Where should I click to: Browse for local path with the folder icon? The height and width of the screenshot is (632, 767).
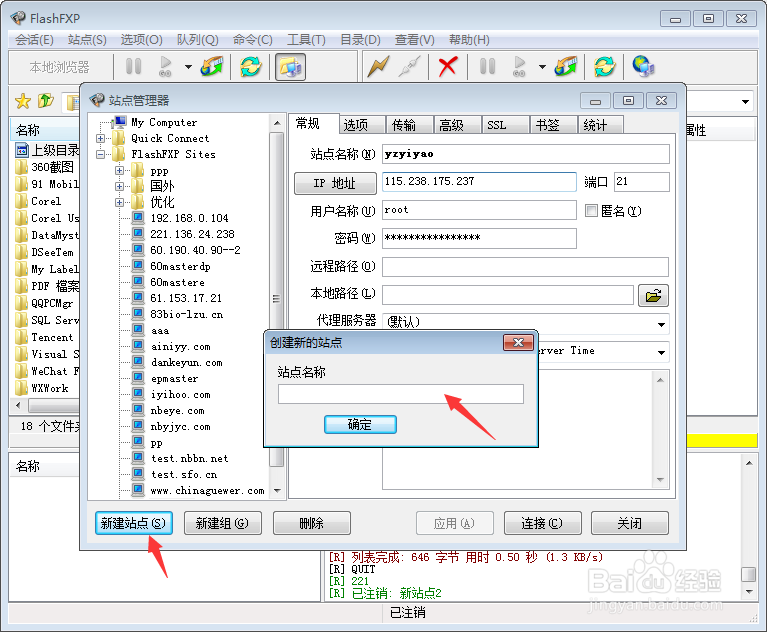tap(653, 295)
